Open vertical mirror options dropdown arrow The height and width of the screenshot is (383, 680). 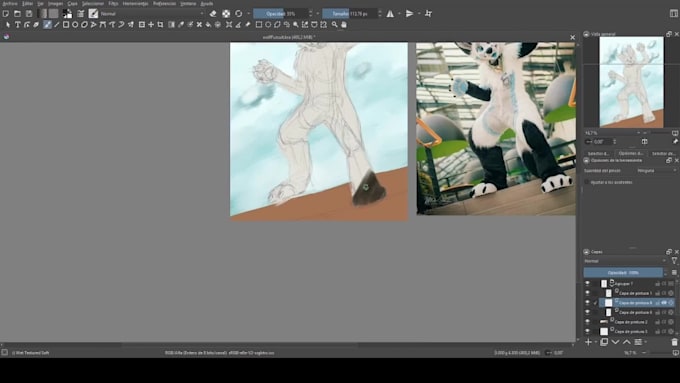pos(419,14)
